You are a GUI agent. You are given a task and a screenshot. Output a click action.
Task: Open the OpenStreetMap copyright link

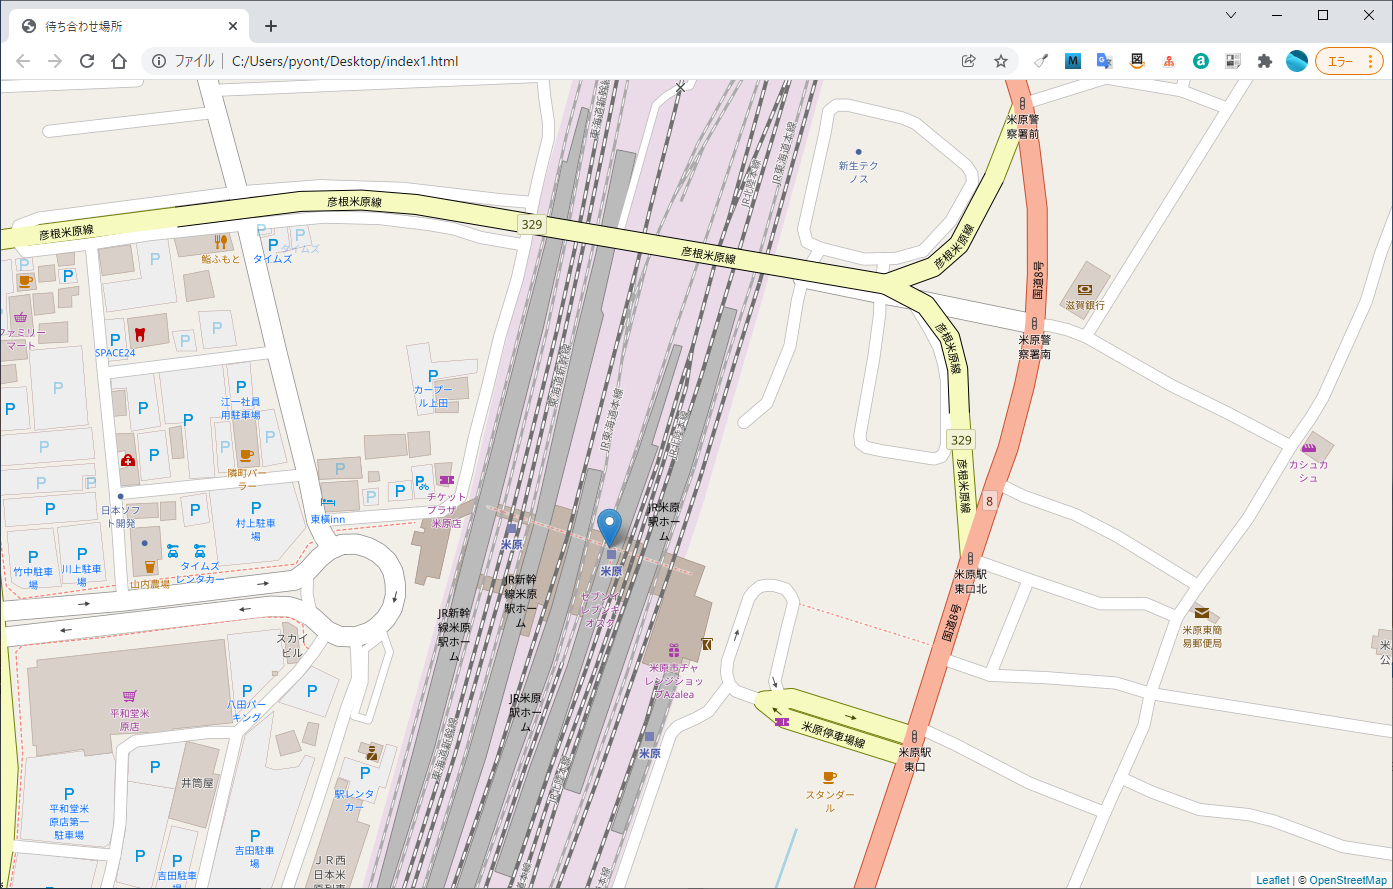(1348, 880)
